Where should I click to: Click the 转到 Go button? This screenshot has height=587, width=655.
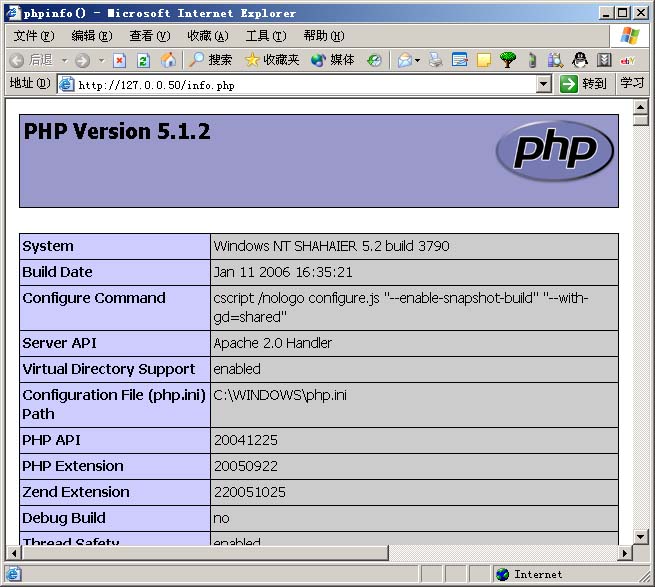(x=583, y=84)
